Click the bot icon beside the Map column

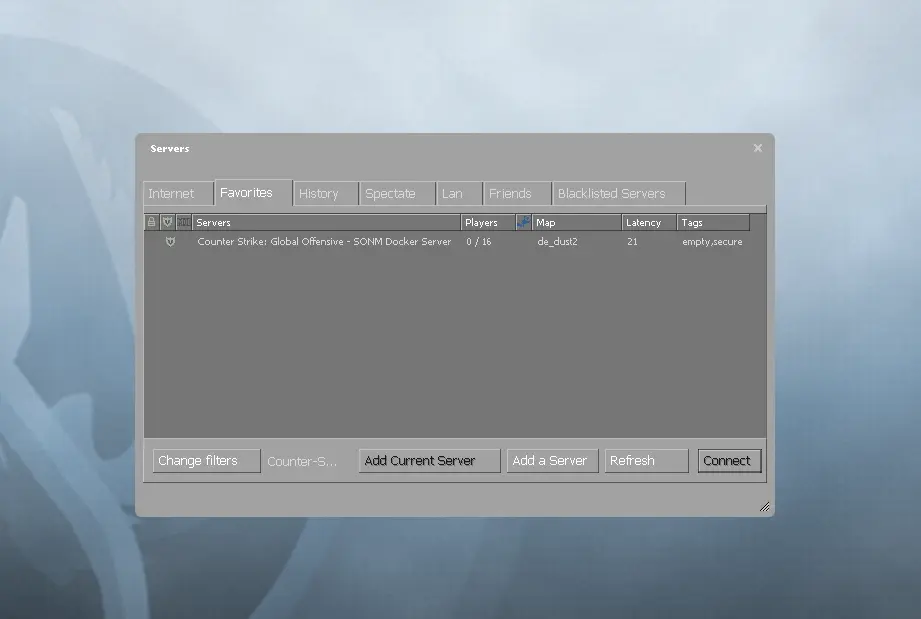pyautogui.click(x=524, y=221)
